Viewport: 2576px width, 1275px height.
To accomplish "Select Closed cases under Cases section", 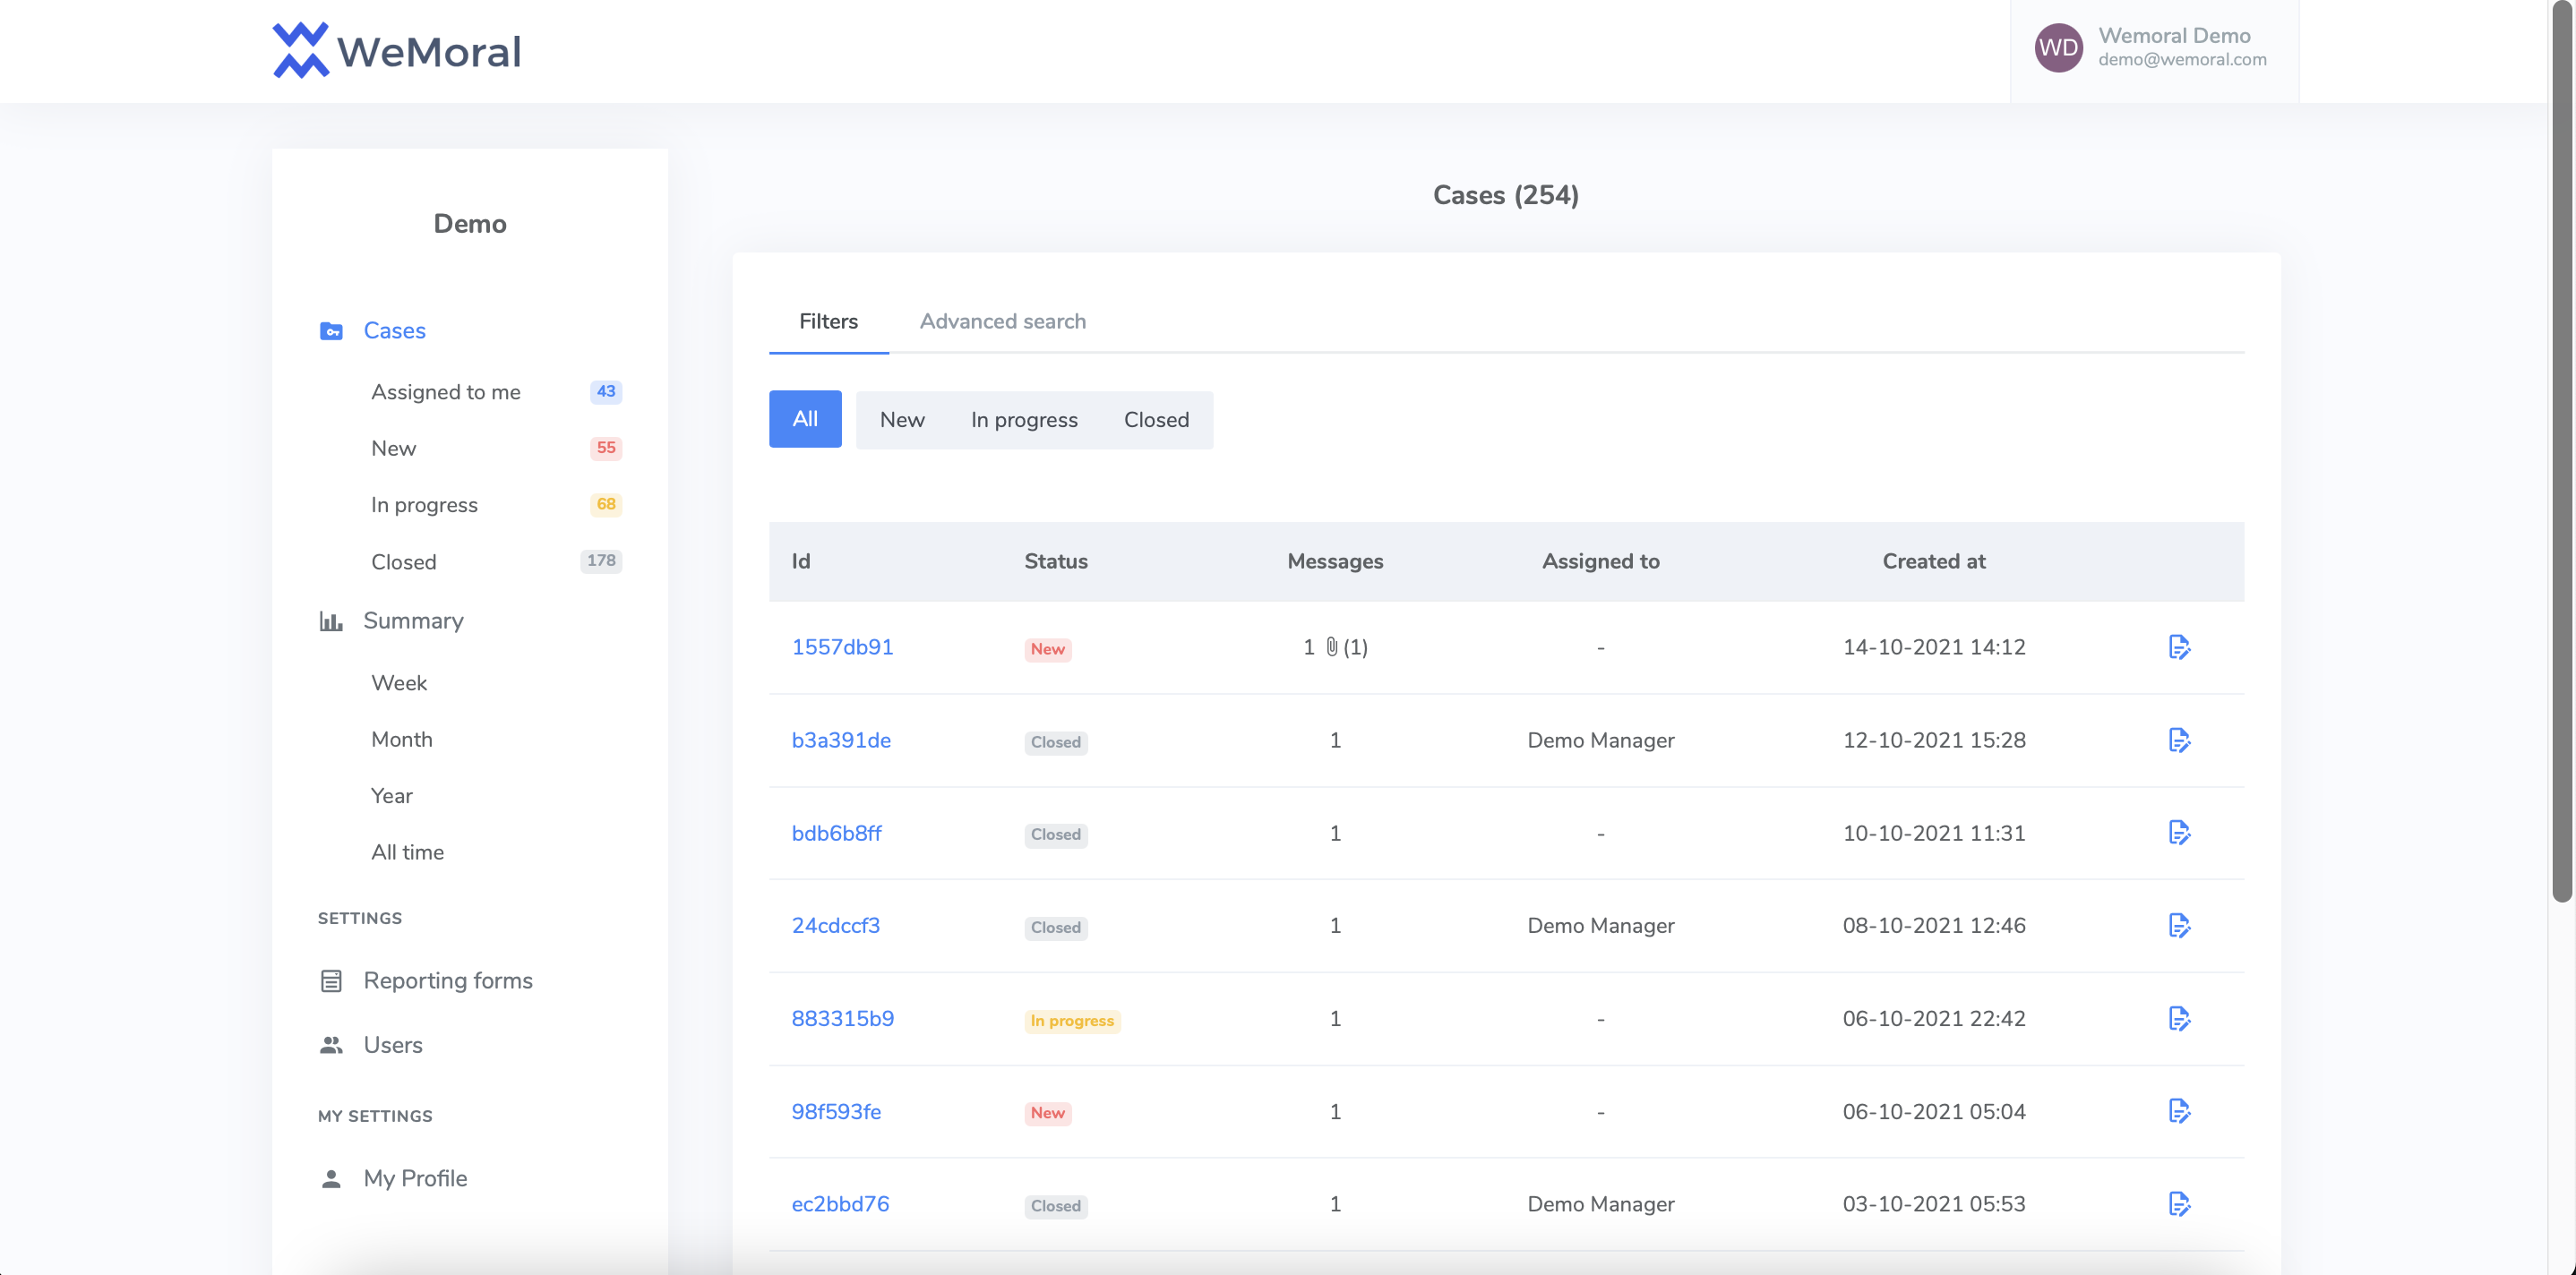I will [x=403, y=562].
